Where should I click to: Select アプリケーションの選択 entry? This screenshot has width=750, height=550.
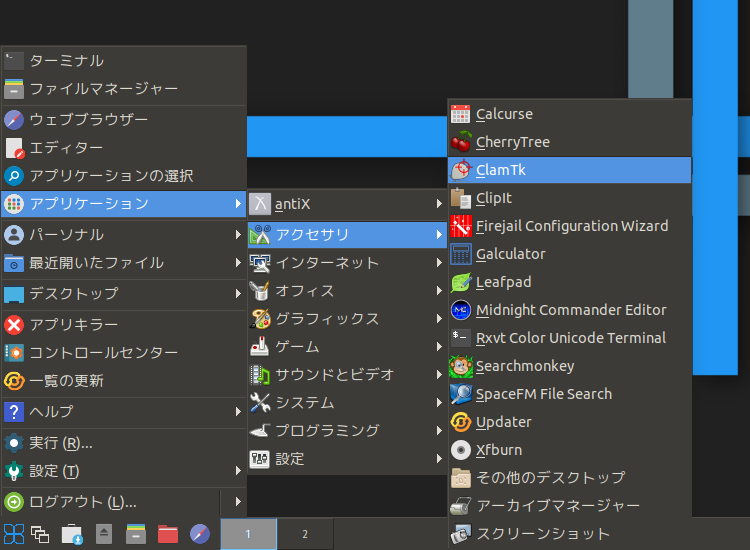(124, 176)
